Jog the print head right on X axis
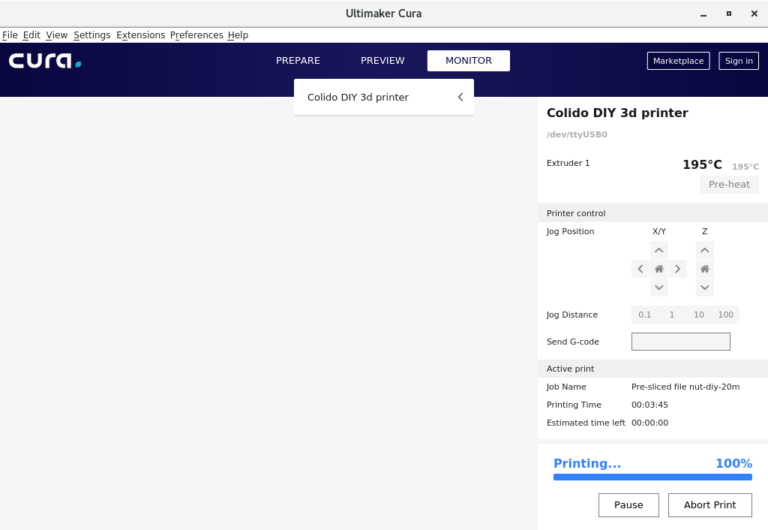This screenshot has width=768, height=530. 678,269
